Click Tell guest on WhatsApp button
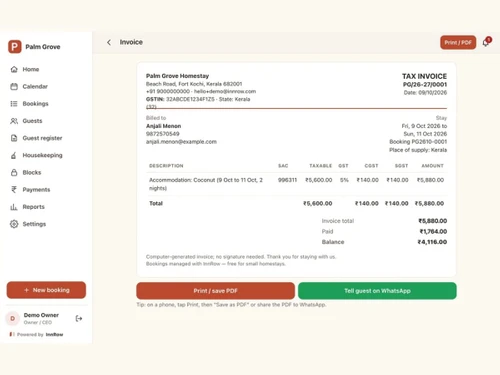 [377, 291]
